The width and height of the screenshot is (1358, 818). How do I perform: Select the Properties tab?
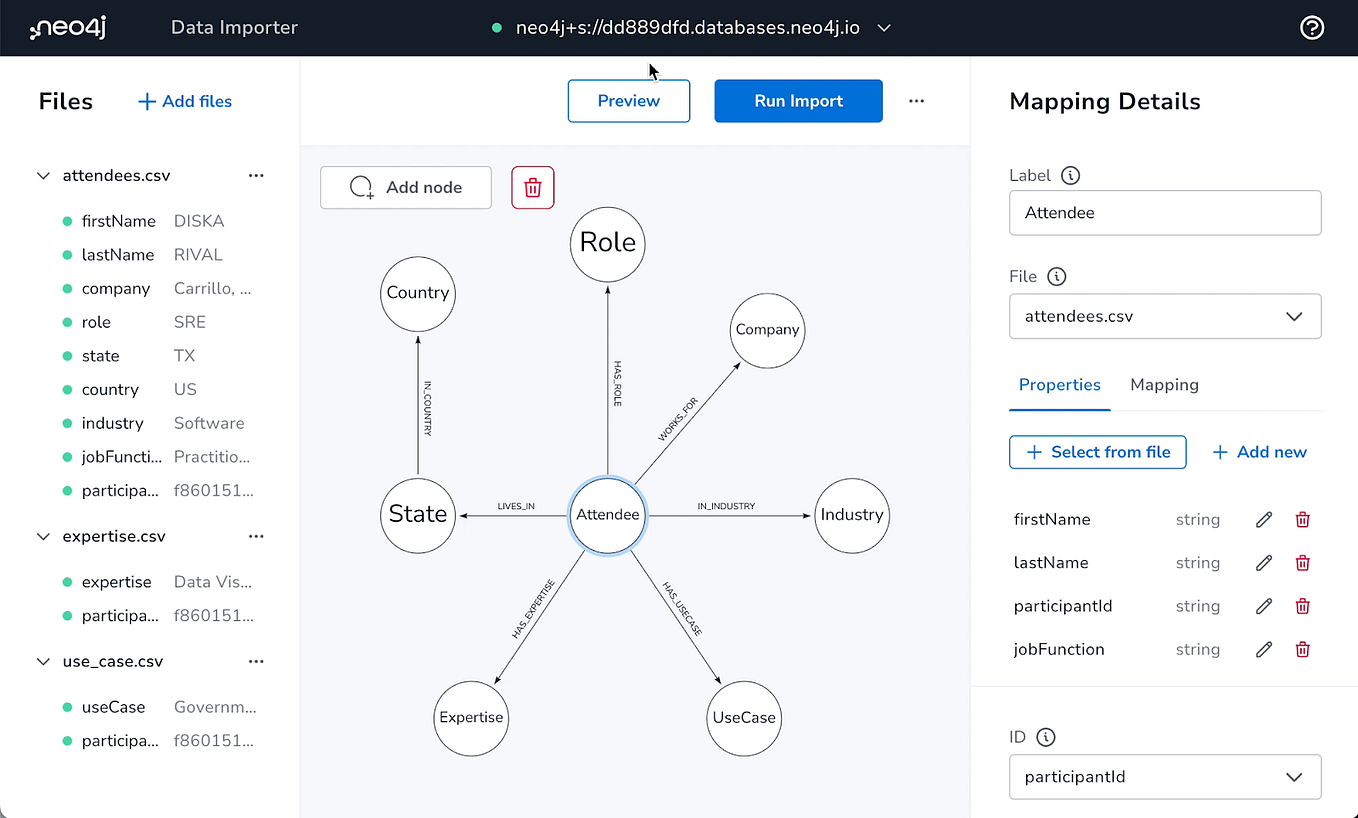pyautogui.click(x=1059, y=385)
